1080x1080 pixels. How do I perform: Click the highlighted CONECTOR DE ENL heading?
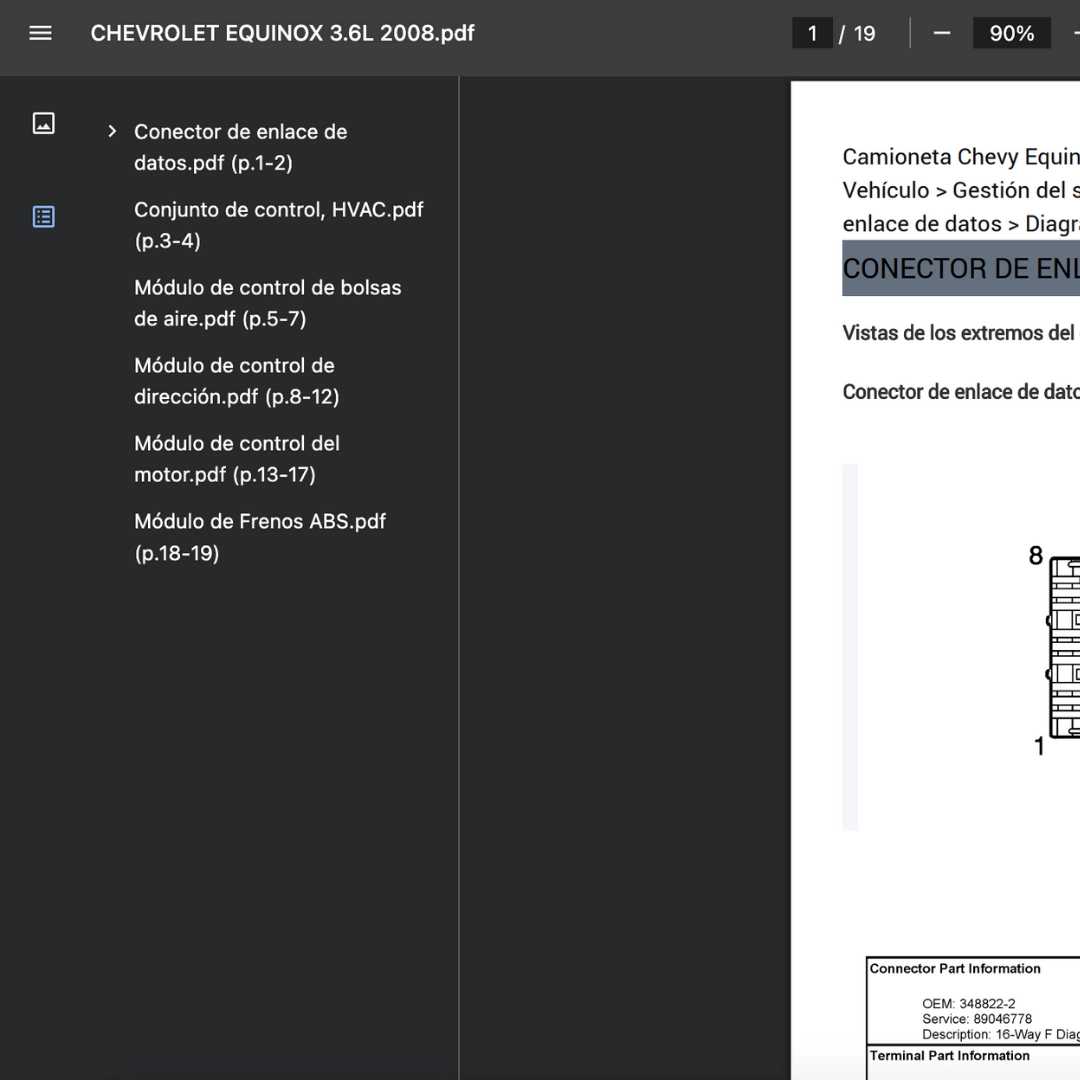click(961, 268)
